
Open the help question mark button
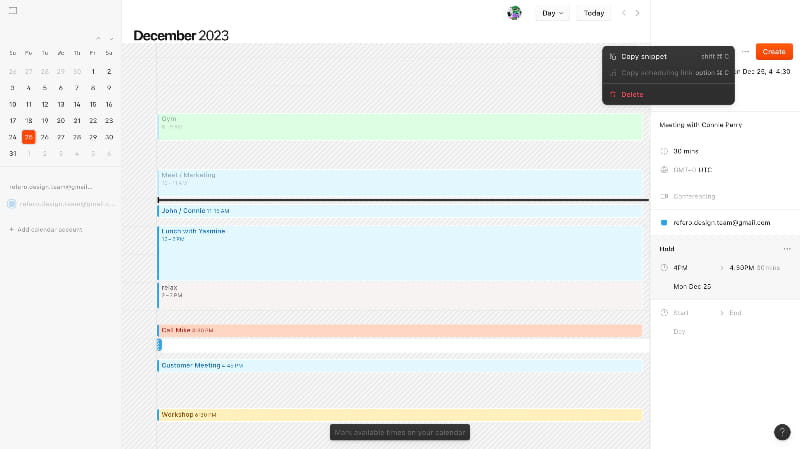[x=782, y=432]
